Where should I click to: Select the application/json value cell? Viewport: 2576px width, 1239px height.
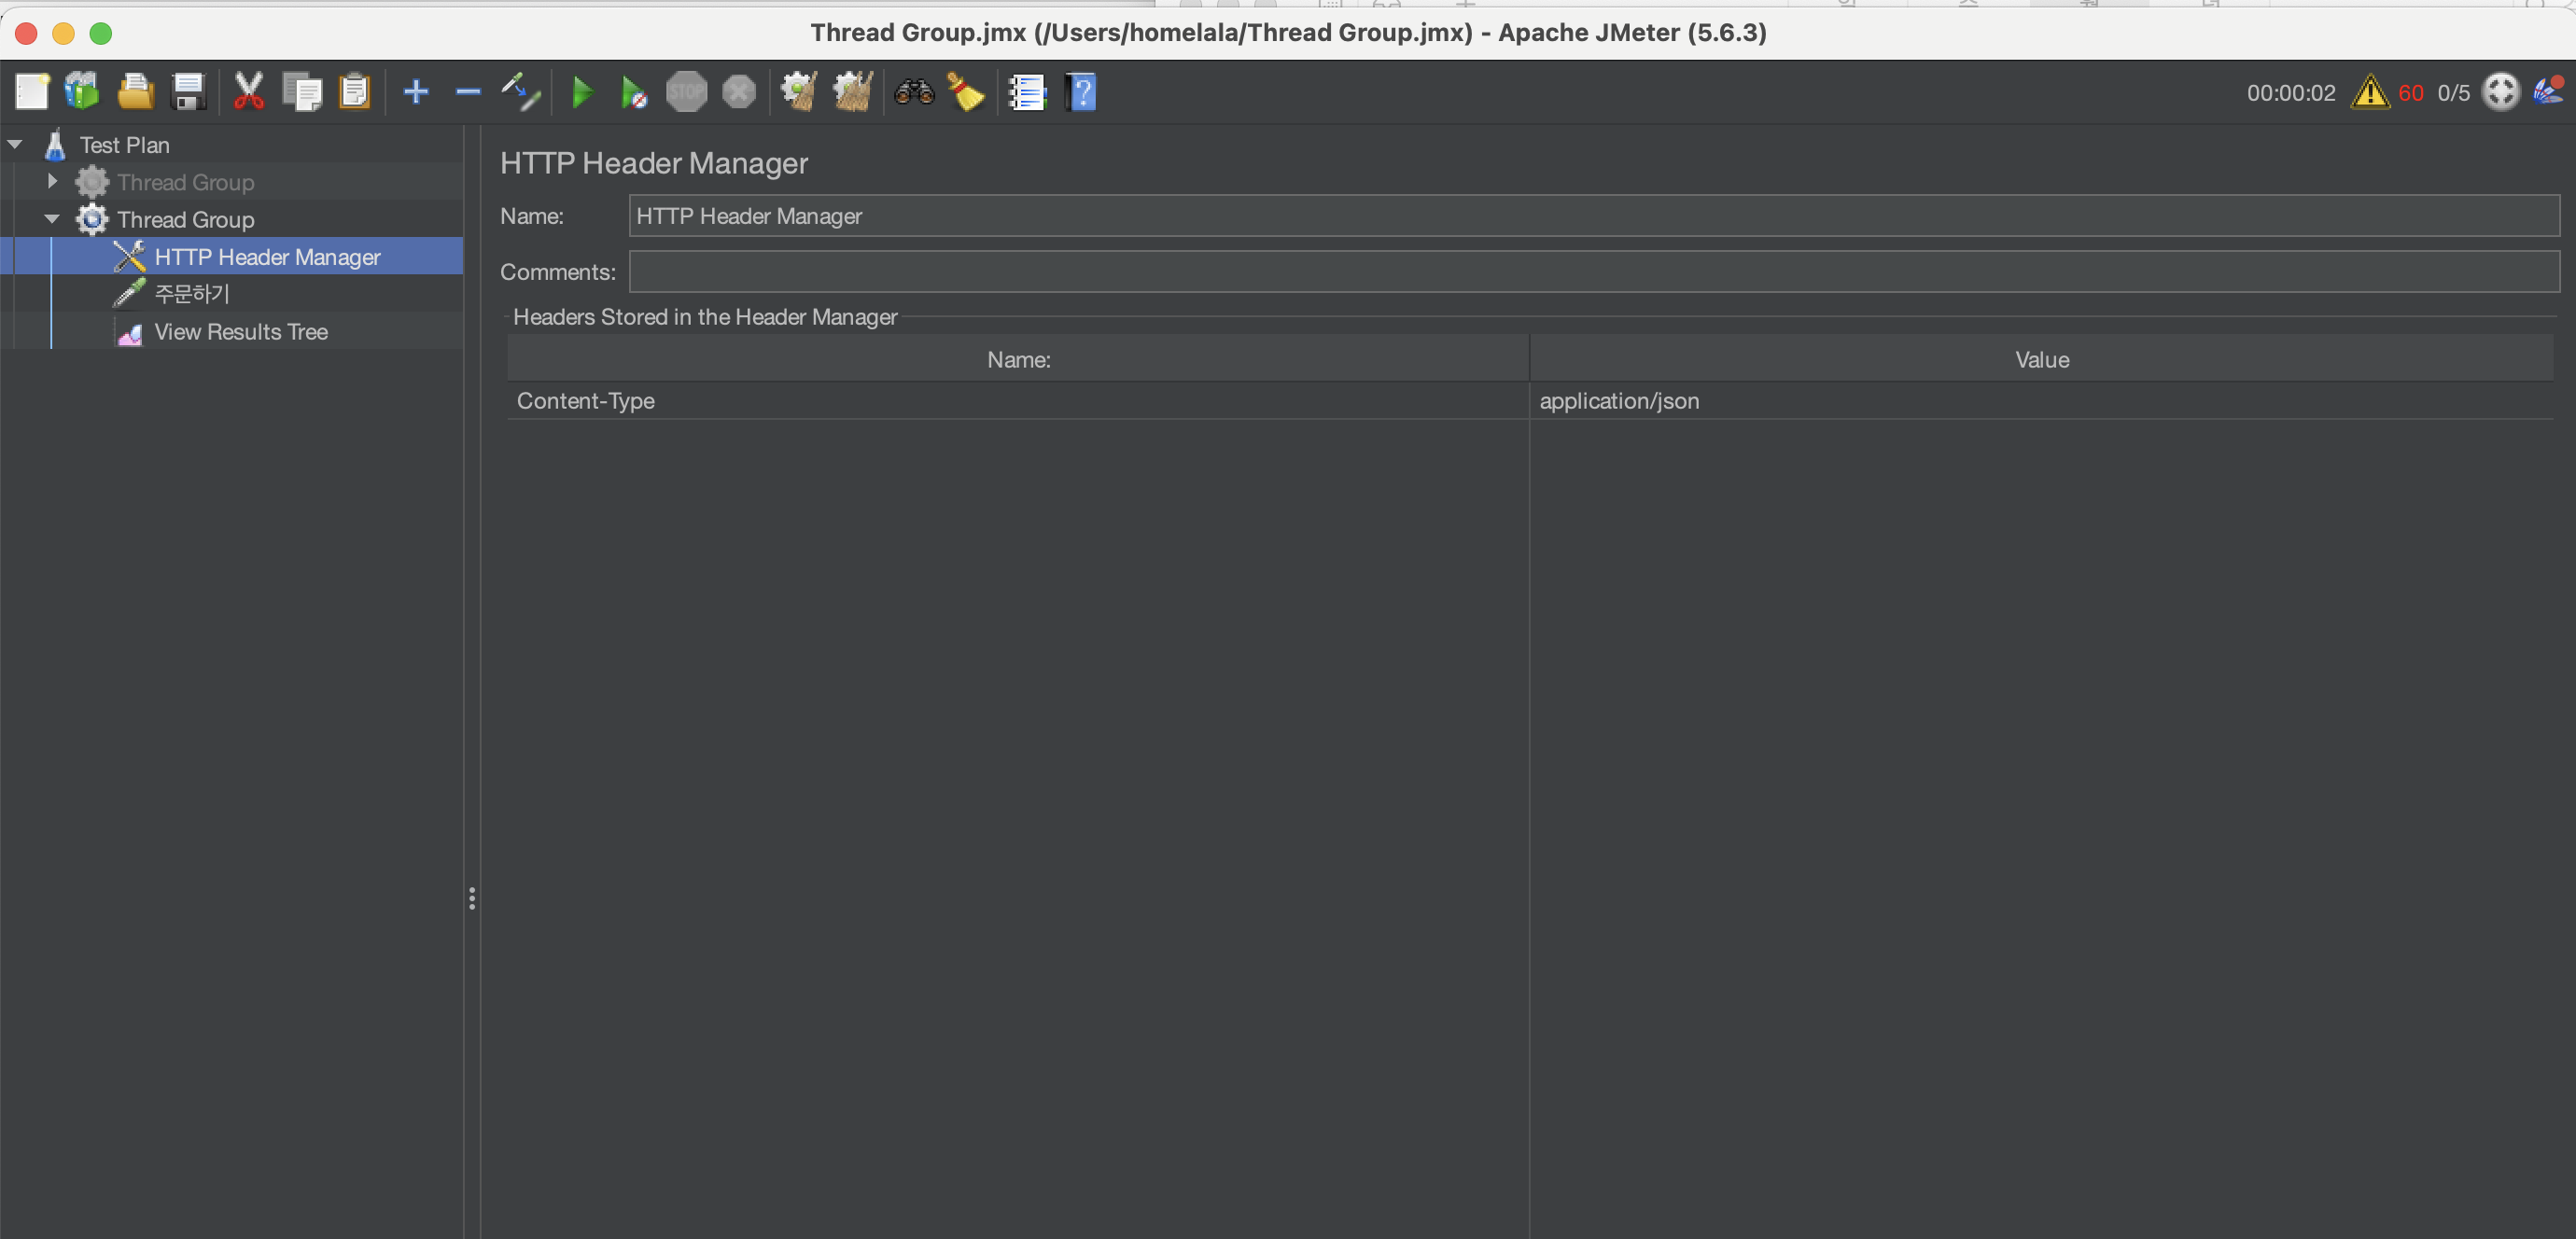[x=1618, y=401]
